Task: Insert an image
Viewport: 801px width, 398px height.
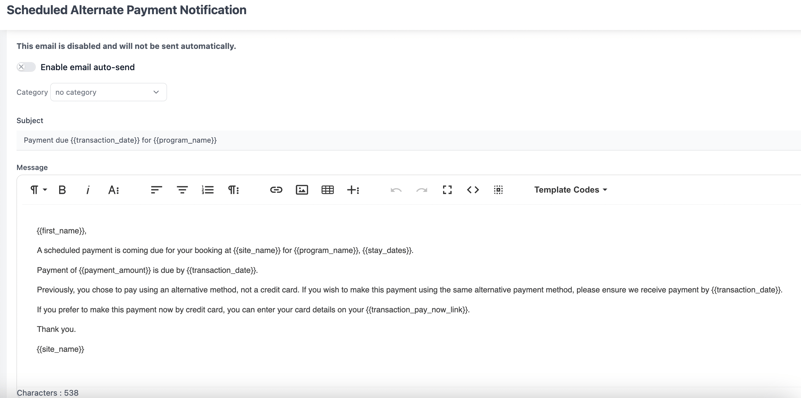Action: pos(302,190)
